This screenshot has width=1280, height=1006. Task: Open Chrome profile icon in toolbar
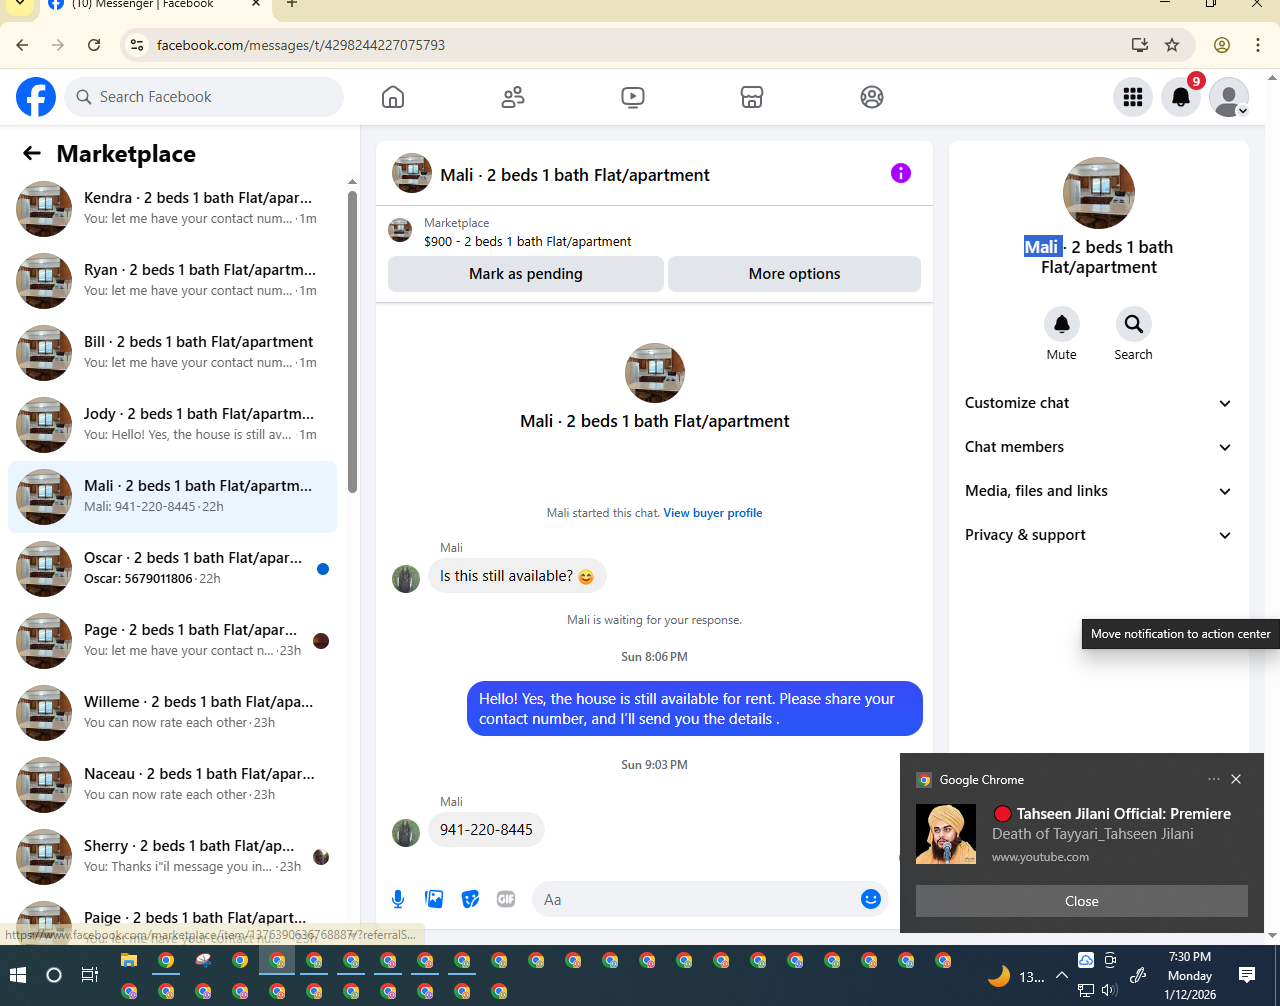pyautogui.click(x=1222, y=45)
